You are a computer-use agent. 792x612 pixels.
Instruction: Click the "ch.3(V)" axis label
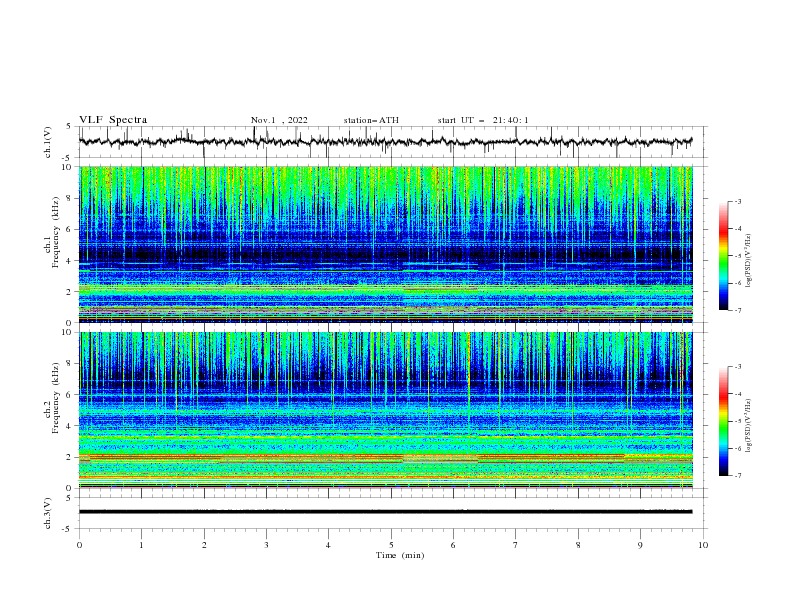coord(48,513)
